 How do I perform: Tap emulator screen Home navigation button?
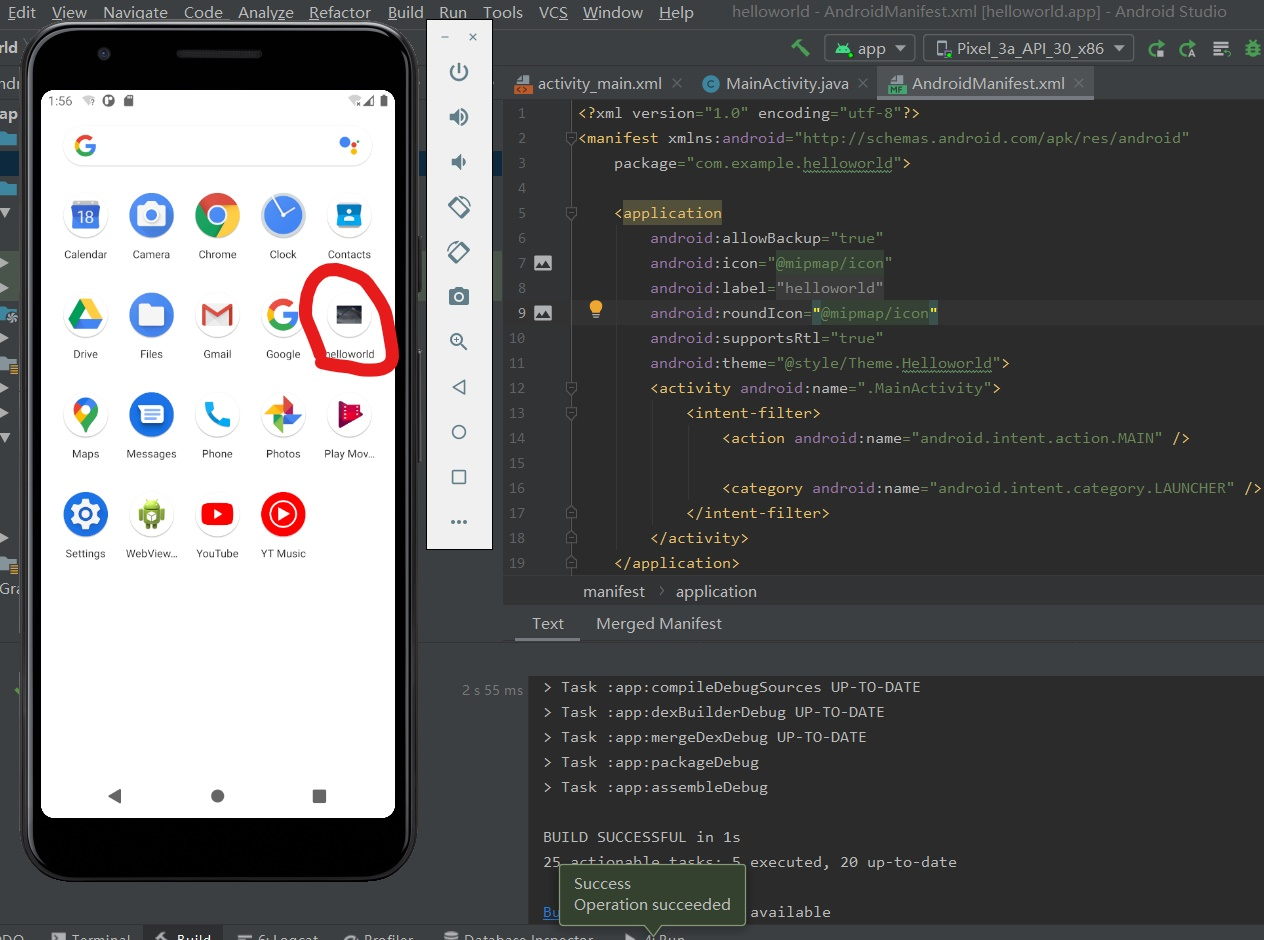pos(218,796)
